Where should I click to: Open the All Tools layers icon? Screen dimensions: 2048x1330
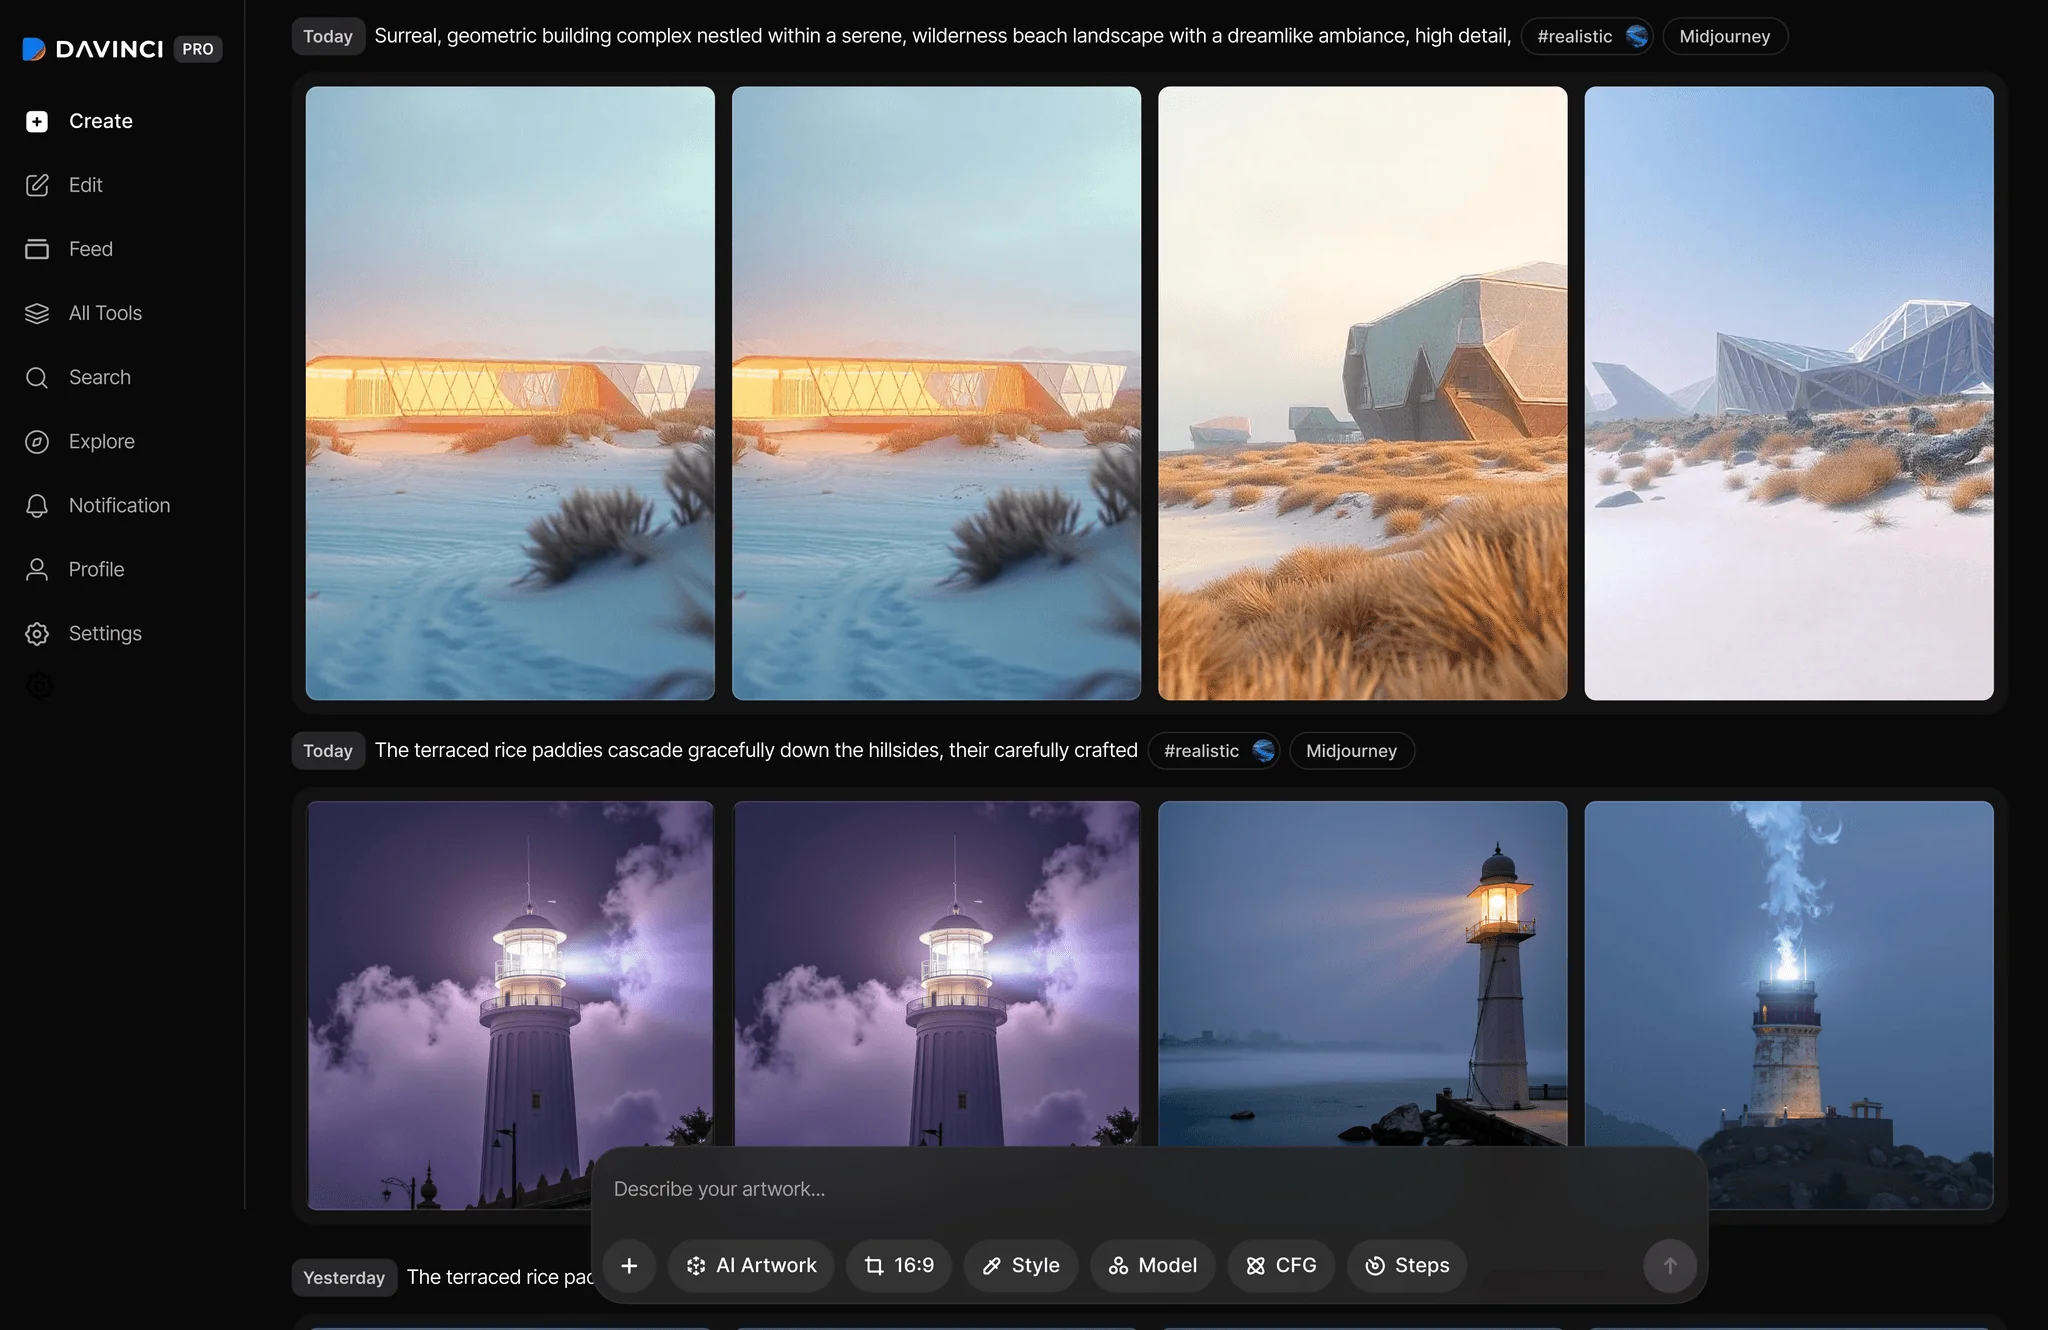click(x=37, y=313)
